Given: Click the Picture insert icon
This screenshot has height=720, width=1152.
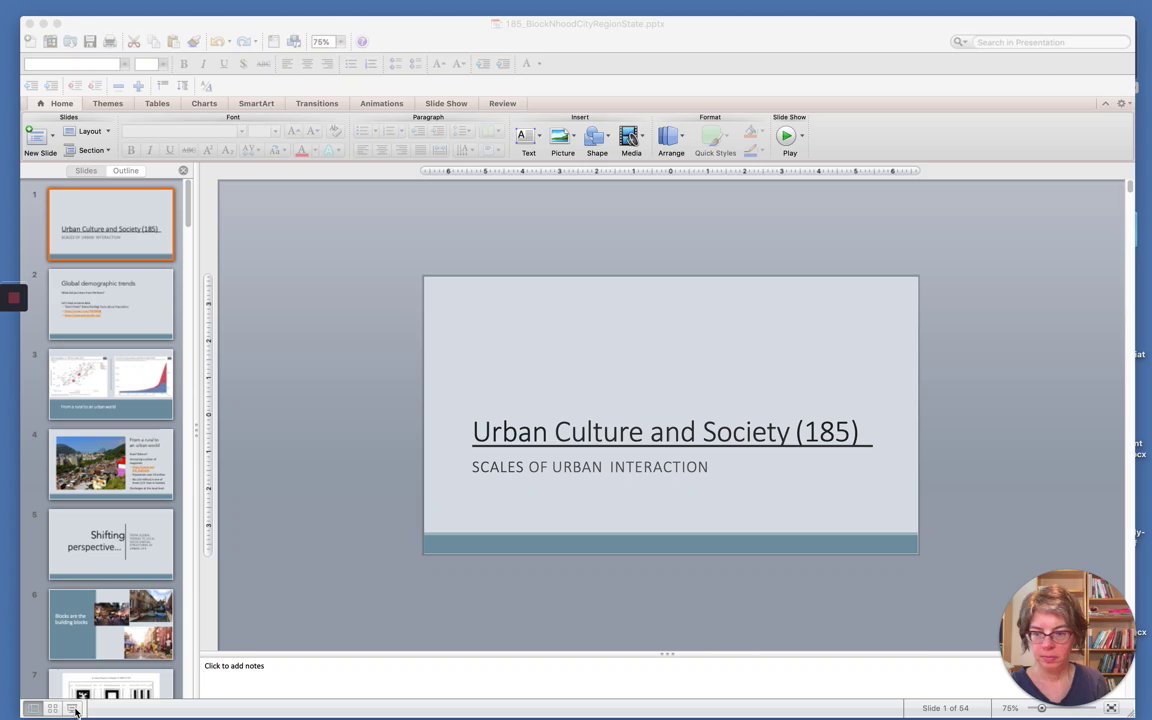Looking at the screenshot, I should (x=559, y=136).
